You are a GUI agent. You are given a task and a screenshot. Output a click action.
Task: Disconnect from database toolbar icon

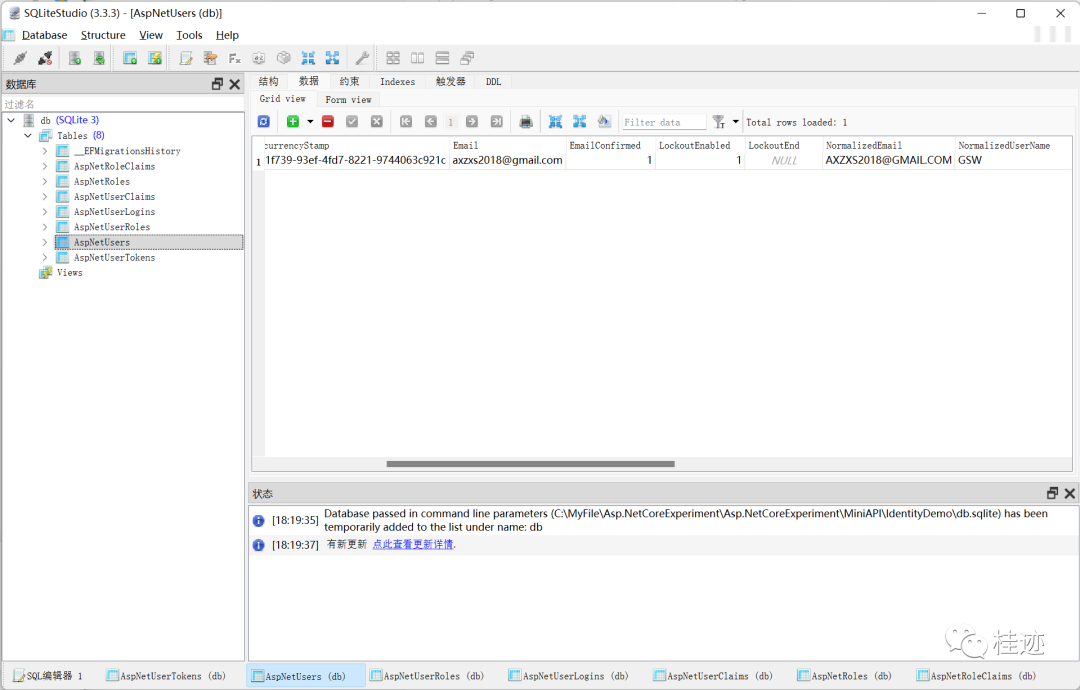point(45,59)
